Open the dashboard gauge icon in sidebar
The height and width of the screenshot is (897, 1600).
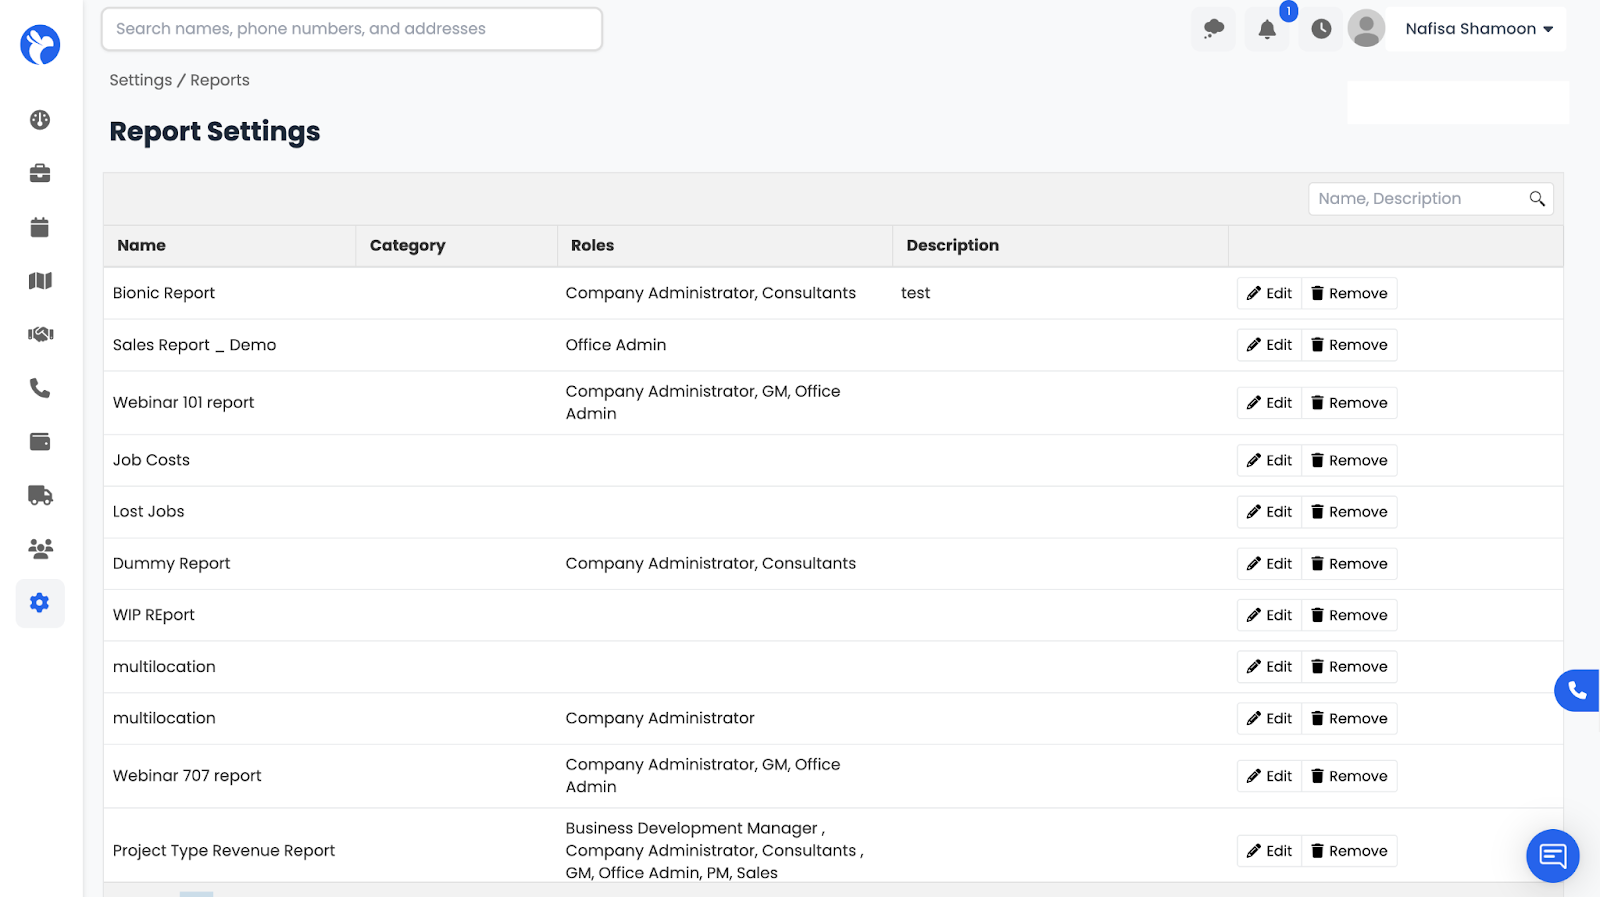[x=40, y=120]
